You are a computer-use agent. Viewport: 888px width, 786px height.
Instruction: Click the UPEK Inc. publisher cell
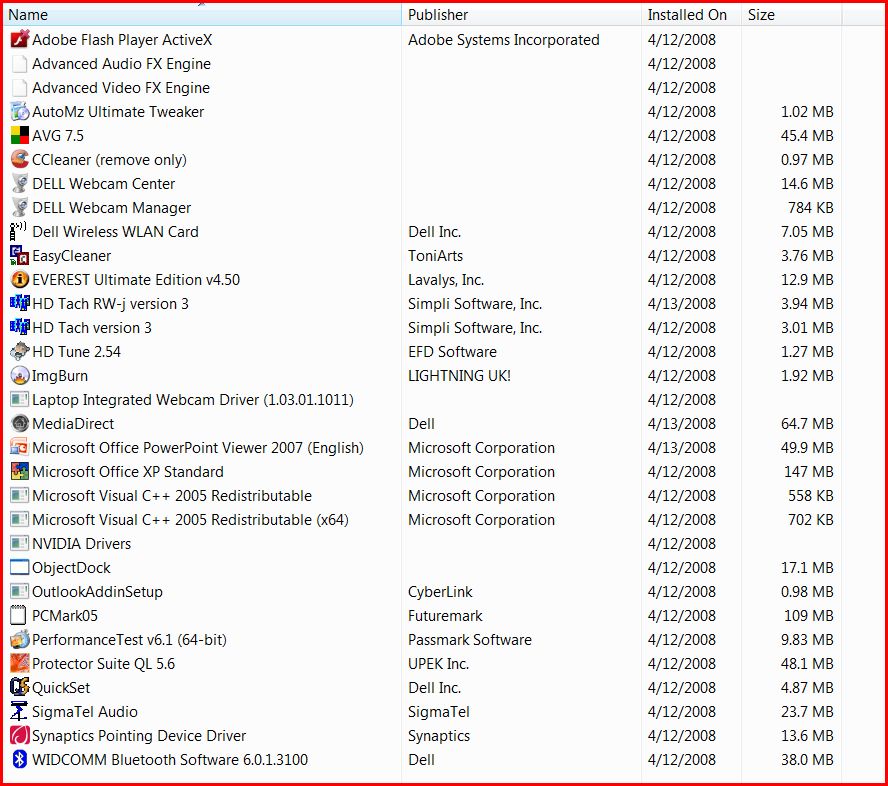[438, 664]
